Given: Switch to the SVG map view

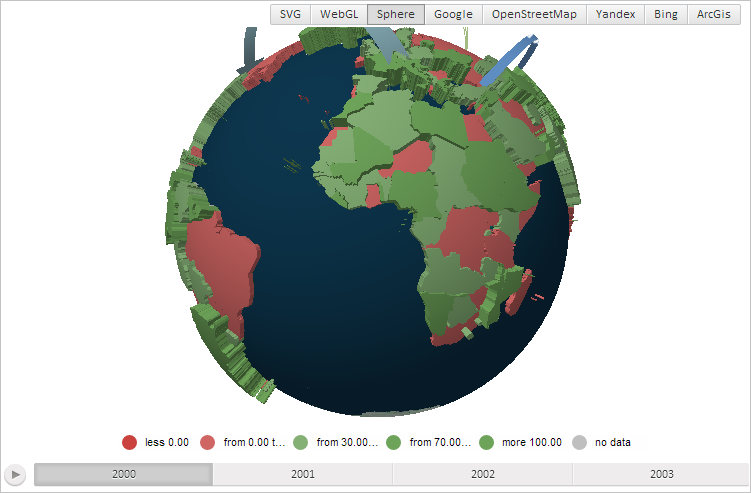Looking at the screenshot, I should [290, 14].
